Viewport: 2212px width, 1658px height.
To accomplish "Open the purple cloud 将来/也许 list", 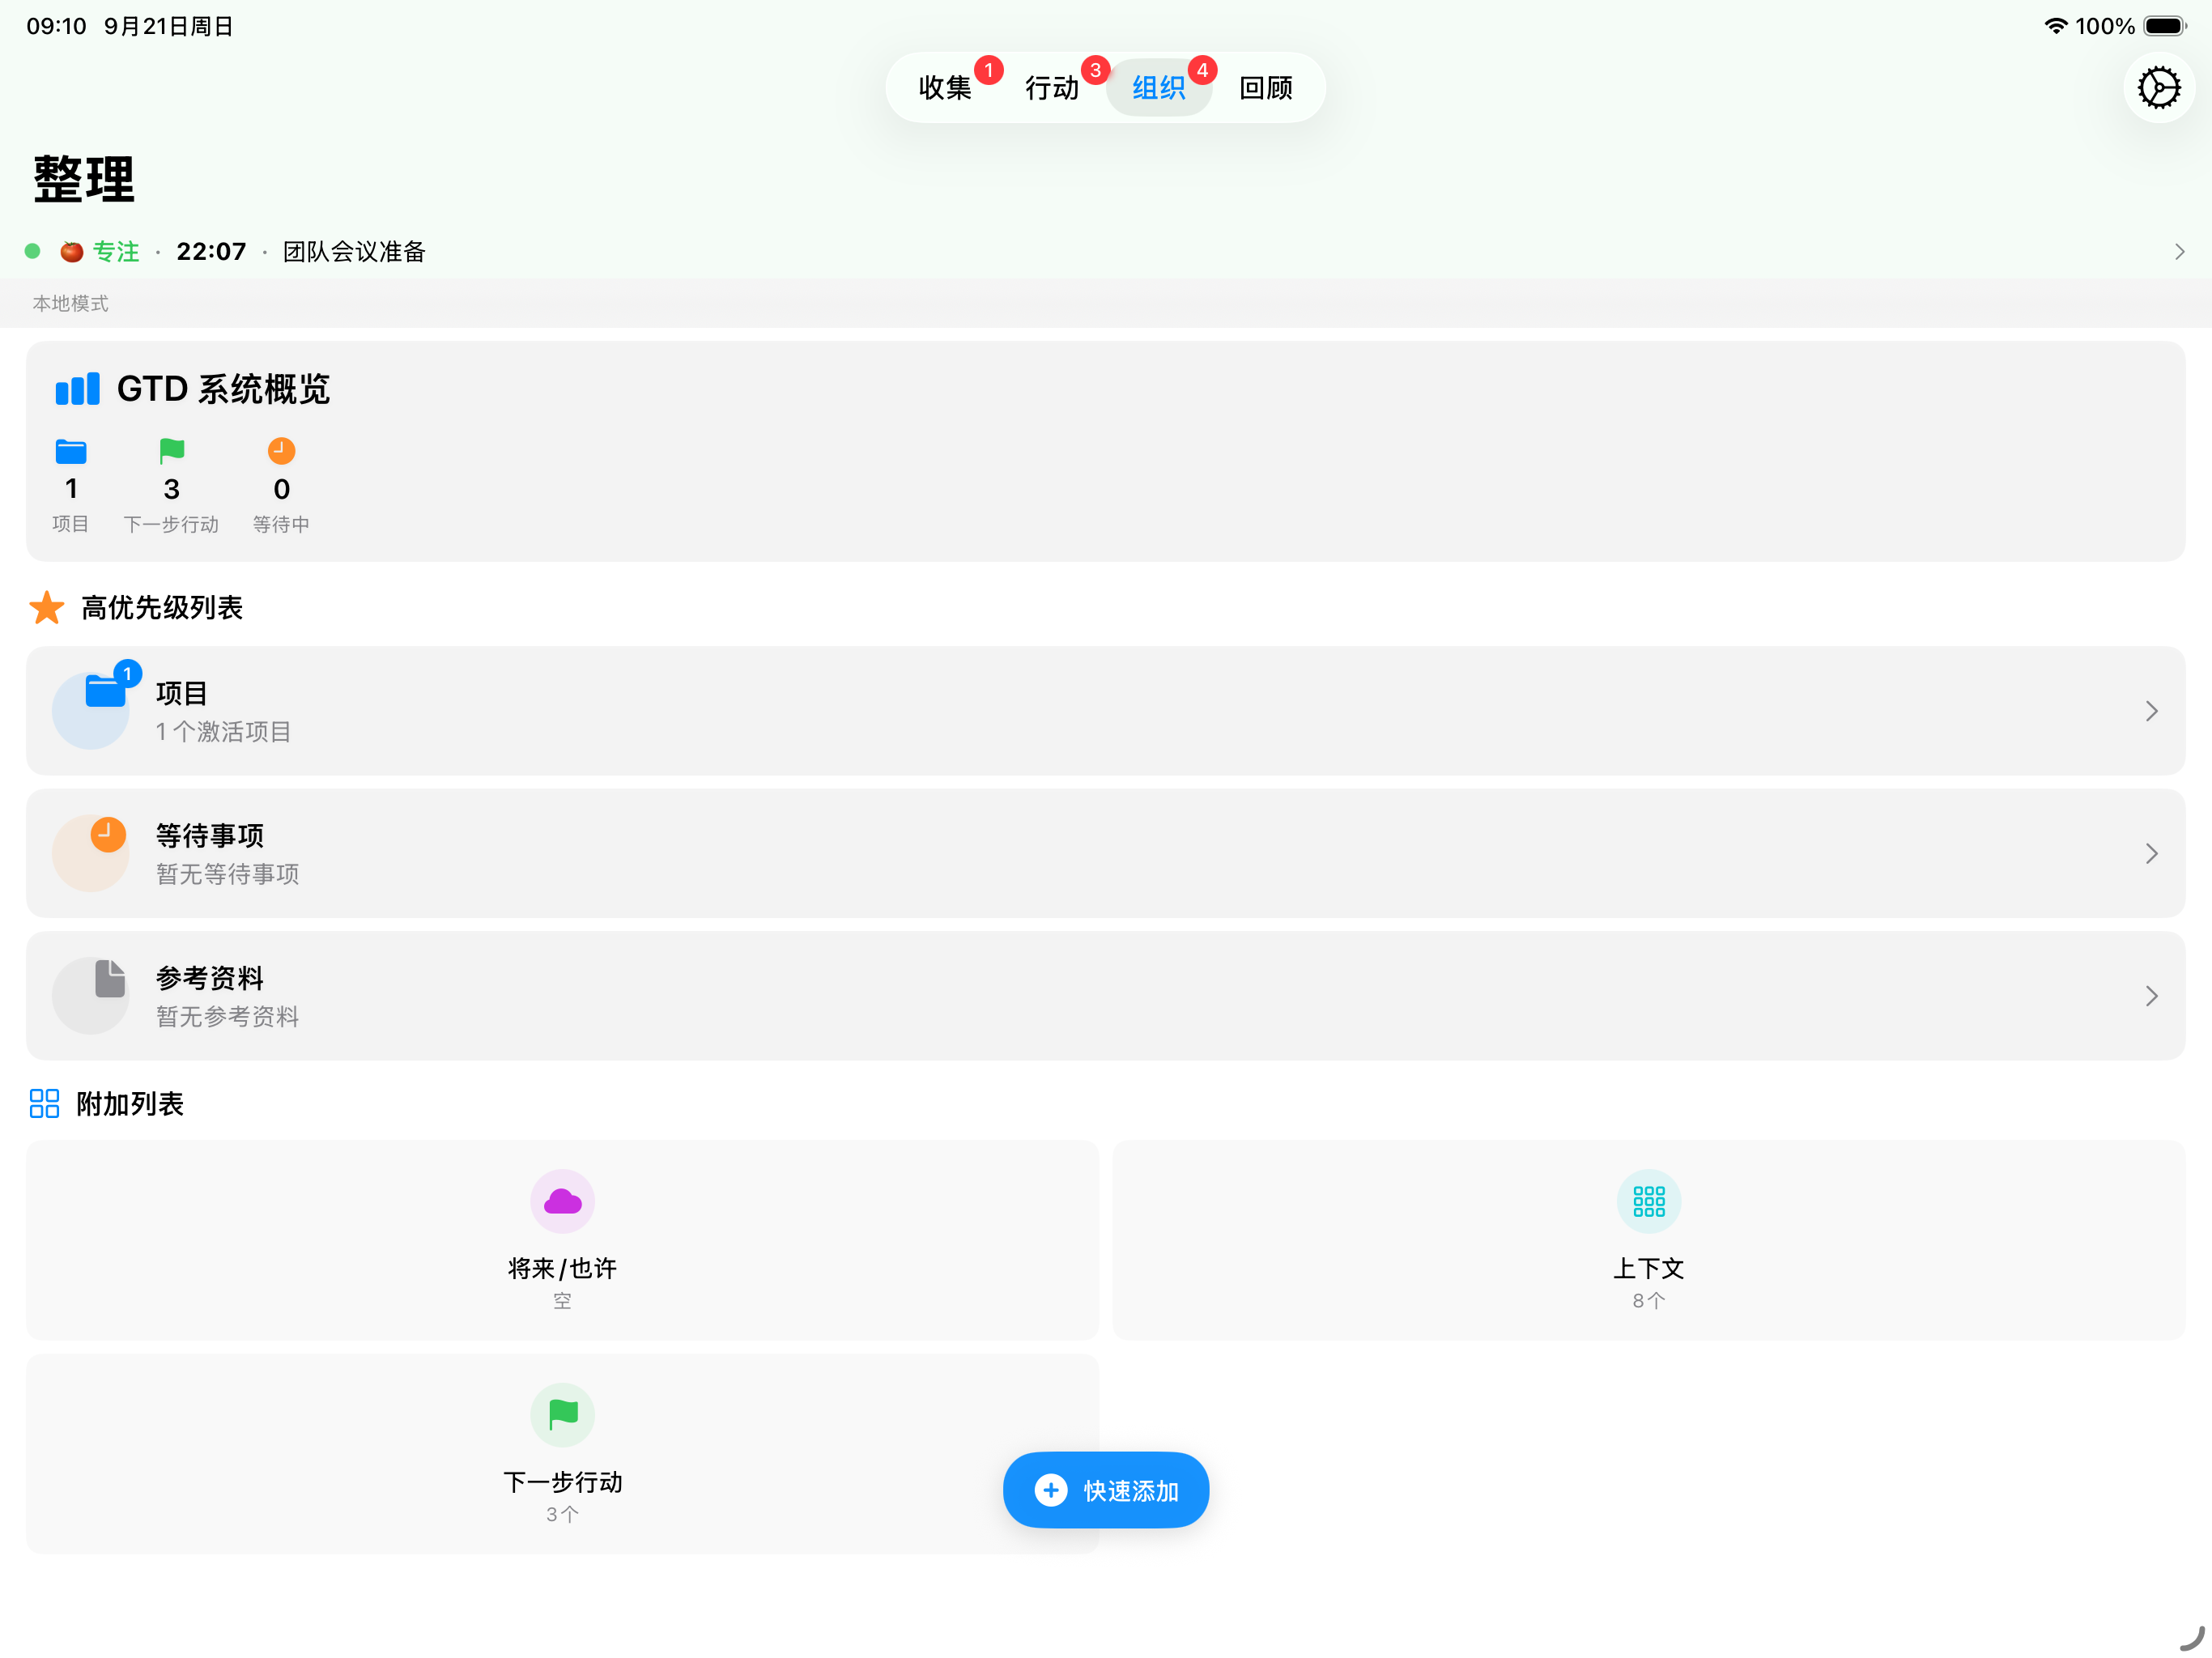I will tap(562, 1201).
